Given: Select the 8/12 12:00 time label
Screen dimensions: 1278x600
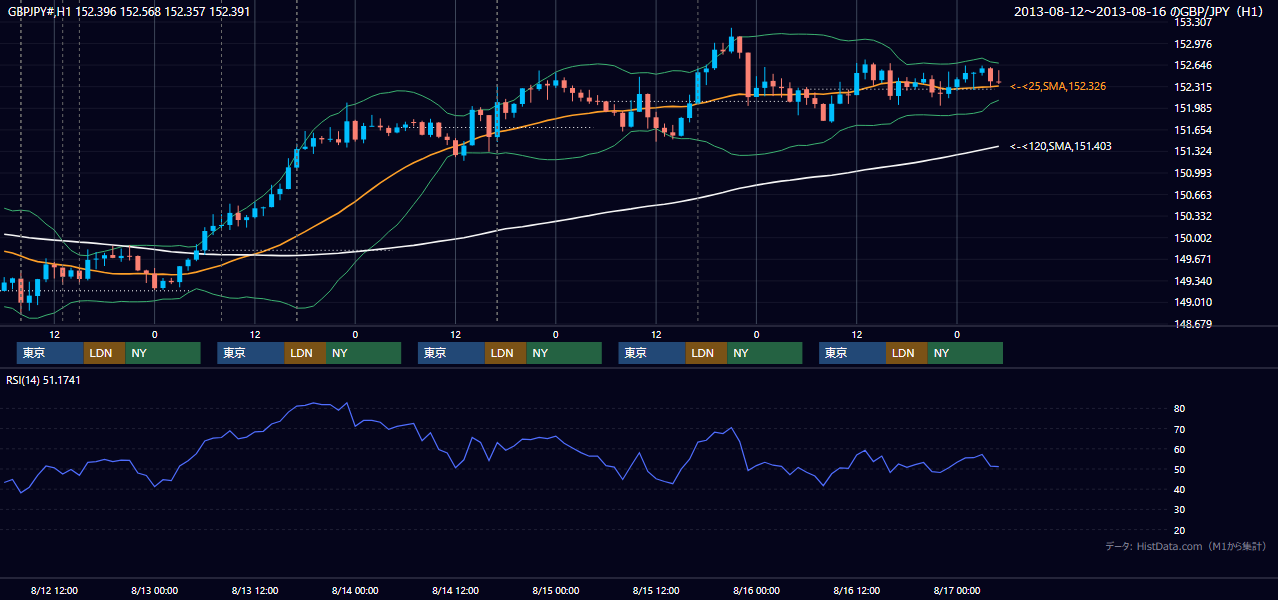Looking at the screenshot, I should coord(55,590).
